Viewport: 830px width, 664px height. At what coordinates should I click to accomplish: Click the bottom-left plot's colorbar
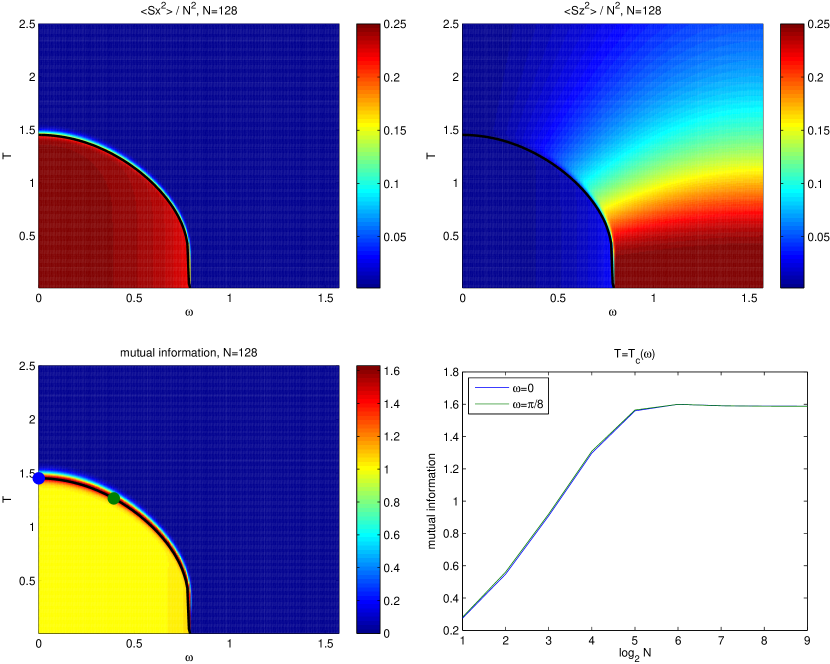367,499
